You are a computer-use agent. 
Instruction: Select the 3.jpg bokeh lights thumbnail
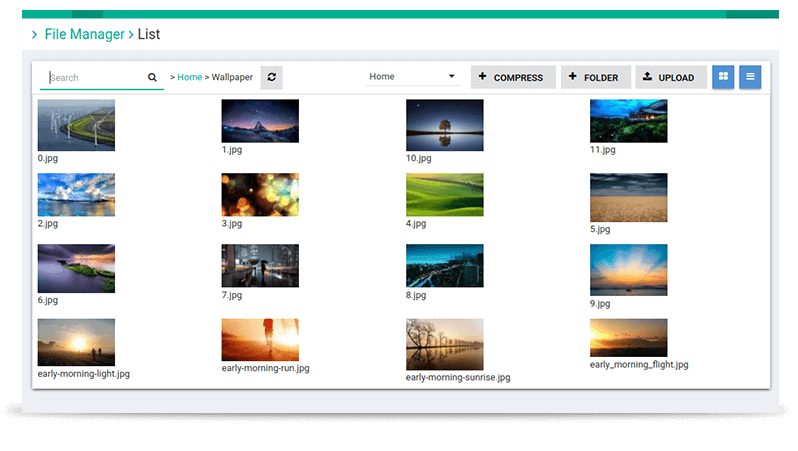tap(260, 195)
